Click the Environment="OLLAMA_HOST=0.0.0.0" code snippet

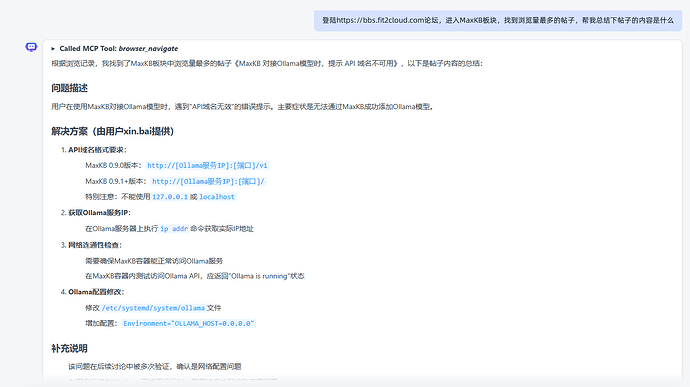pos(188,324)
